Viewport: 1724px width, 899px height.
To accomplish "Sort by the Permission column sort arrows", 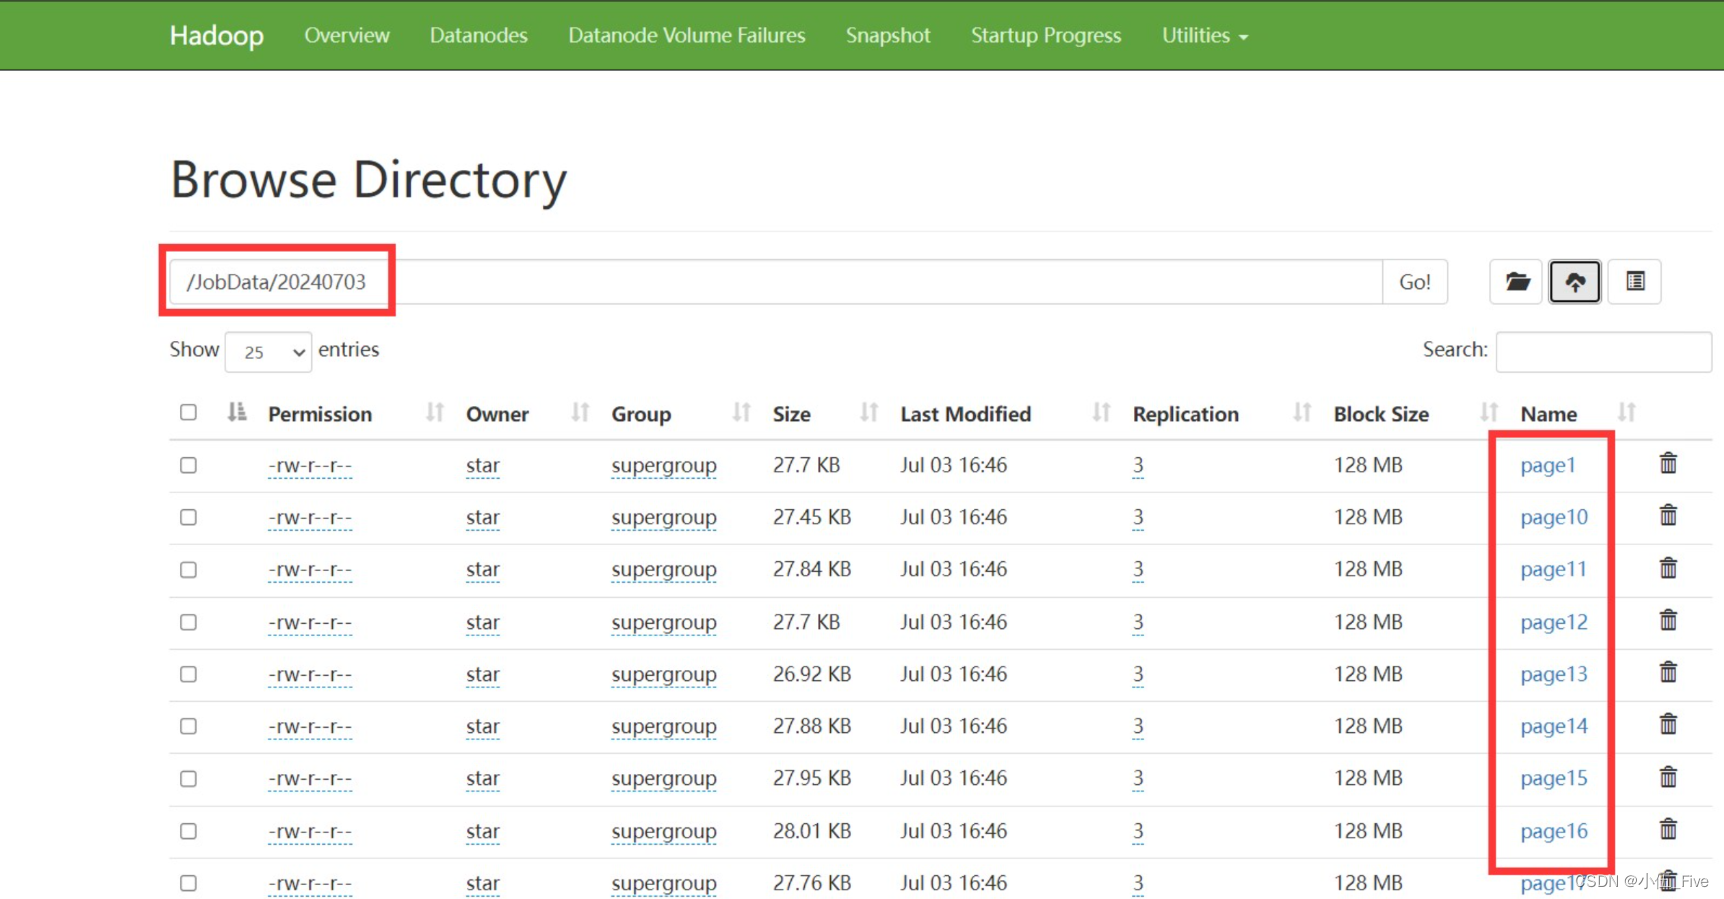I will [435, 412].
